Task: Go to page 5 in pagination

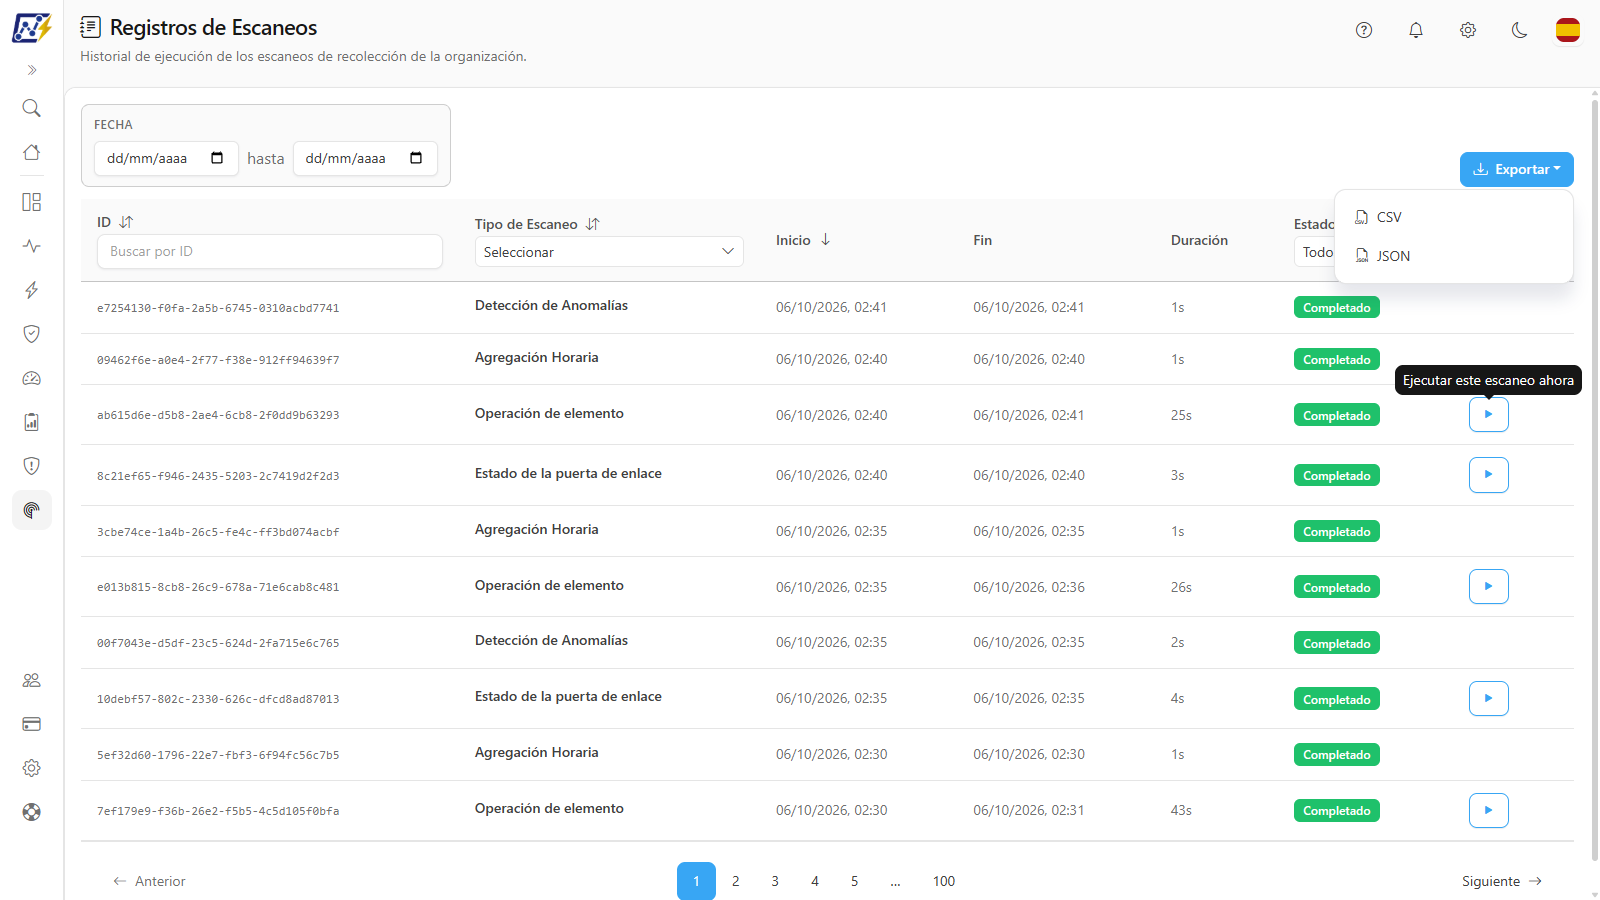Action: [x=854, y=881]
